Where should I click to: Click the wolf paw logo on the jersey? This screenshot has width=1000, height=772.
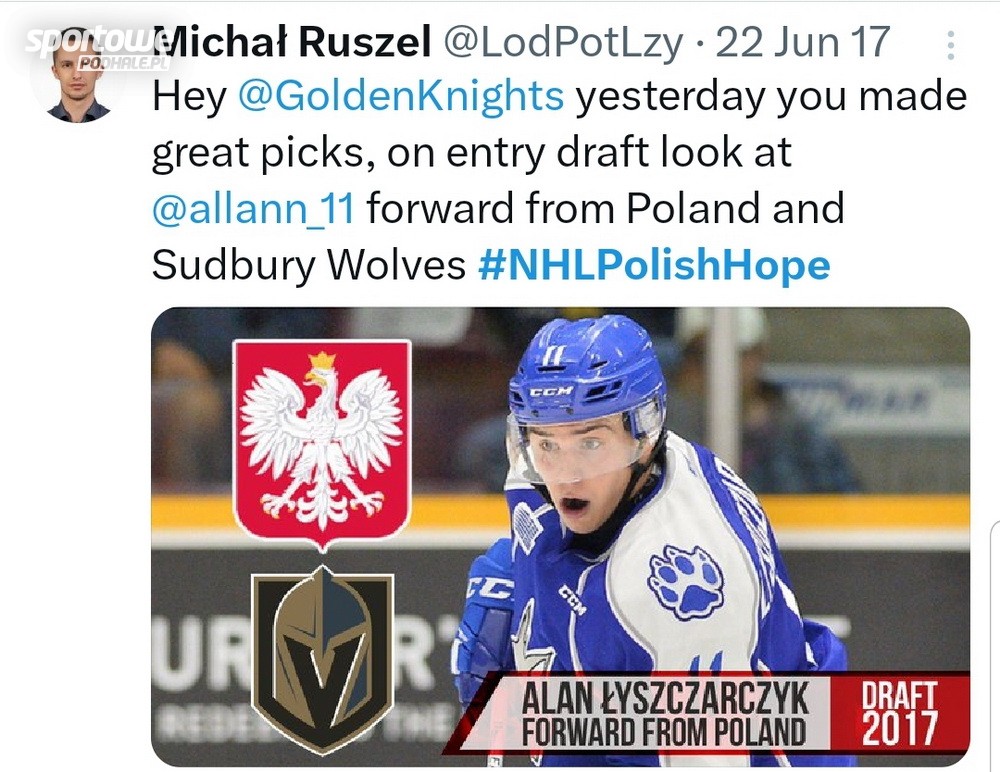tap(686, 580)
